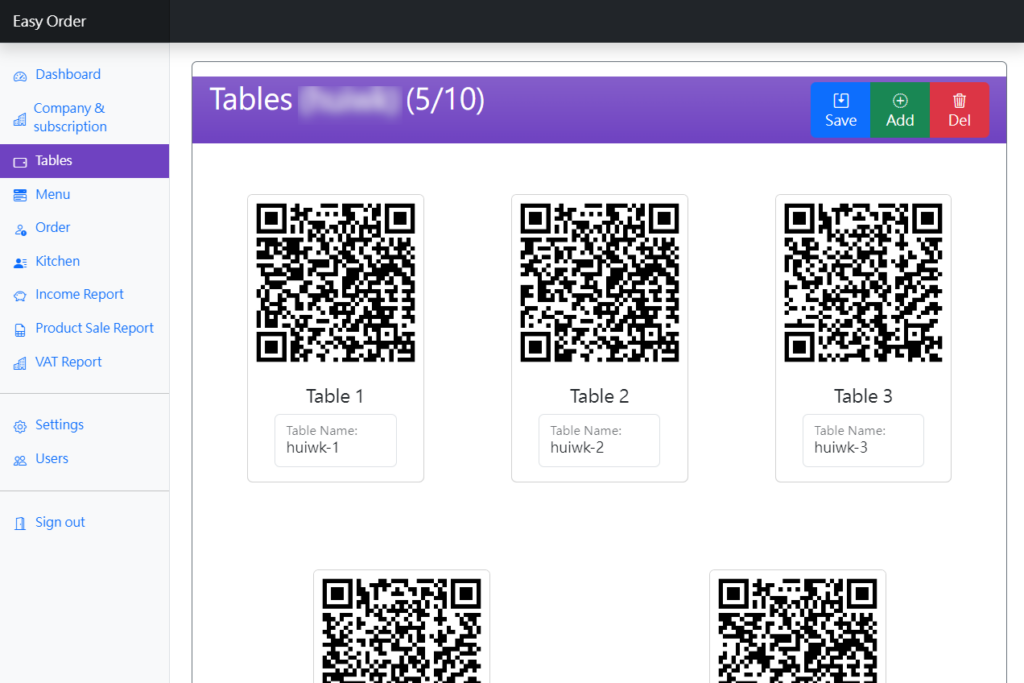
Task: Open the VAT Report
Action: coord(69,362)
